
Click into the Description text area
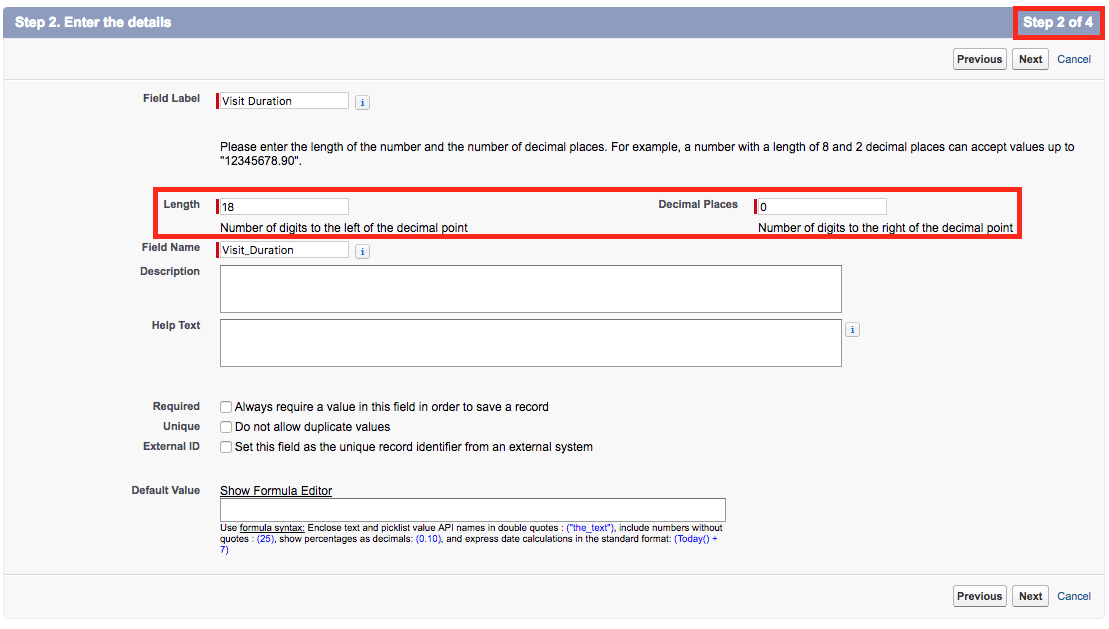530,289
